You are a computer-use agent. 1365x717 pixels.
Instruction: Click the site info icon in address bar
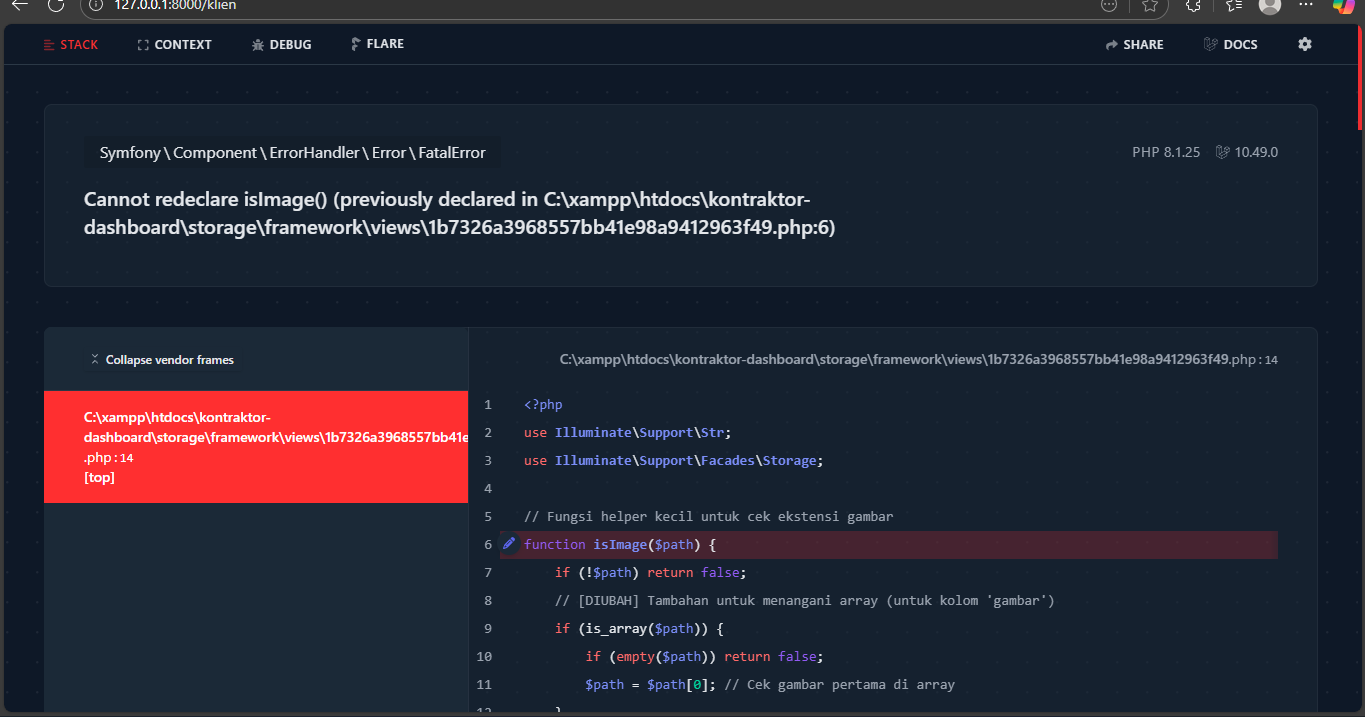tap(95, 5)
